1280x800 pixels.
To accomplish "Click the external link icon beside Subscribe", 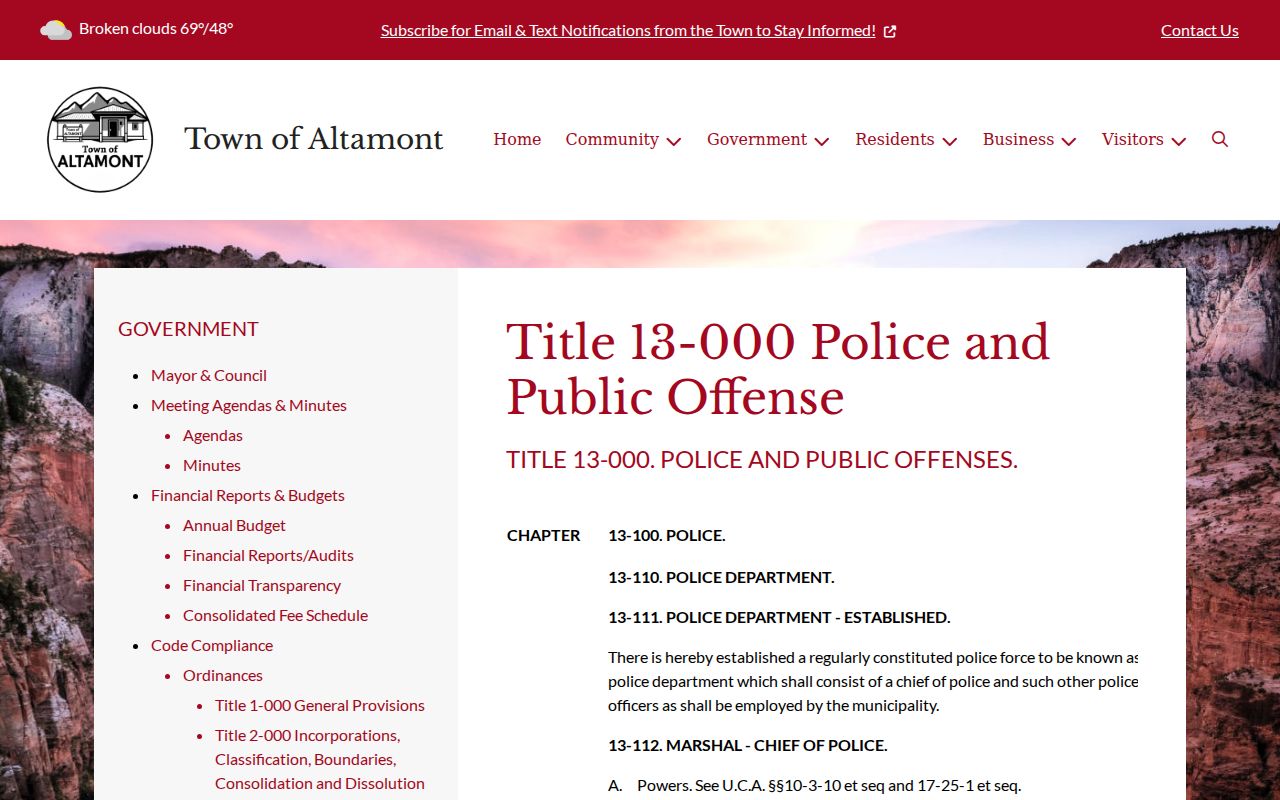I will (890, 31).
